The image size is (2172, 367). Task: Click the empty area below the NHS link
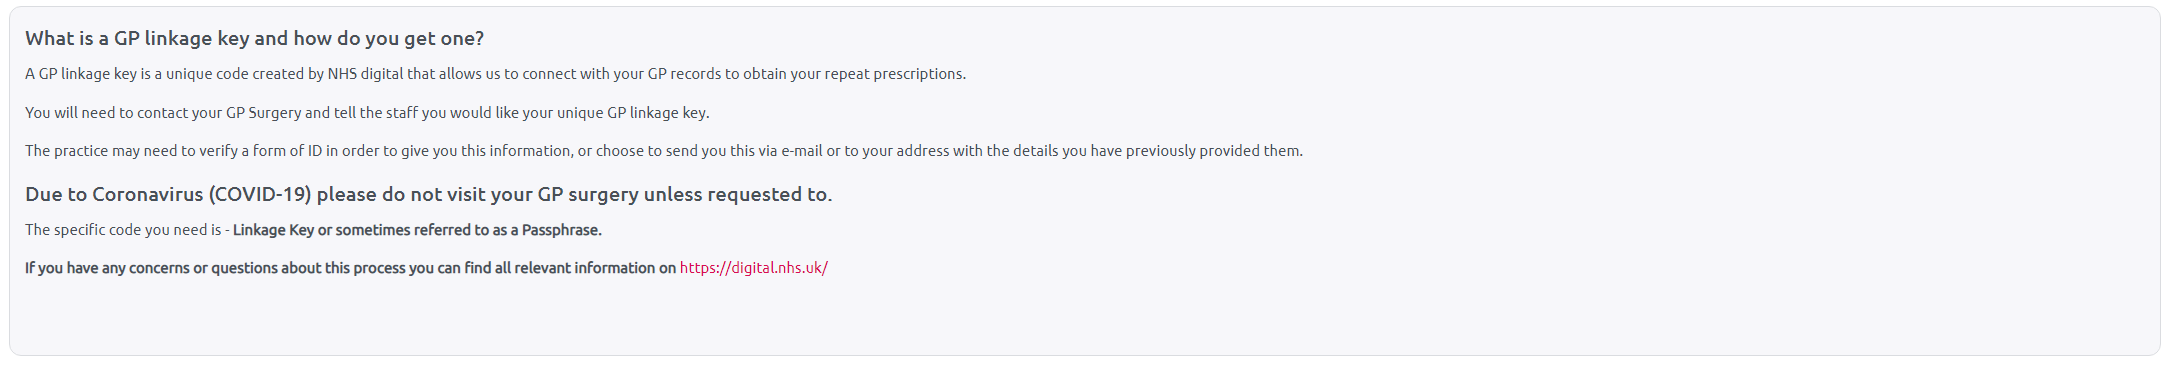(1085, 317)
